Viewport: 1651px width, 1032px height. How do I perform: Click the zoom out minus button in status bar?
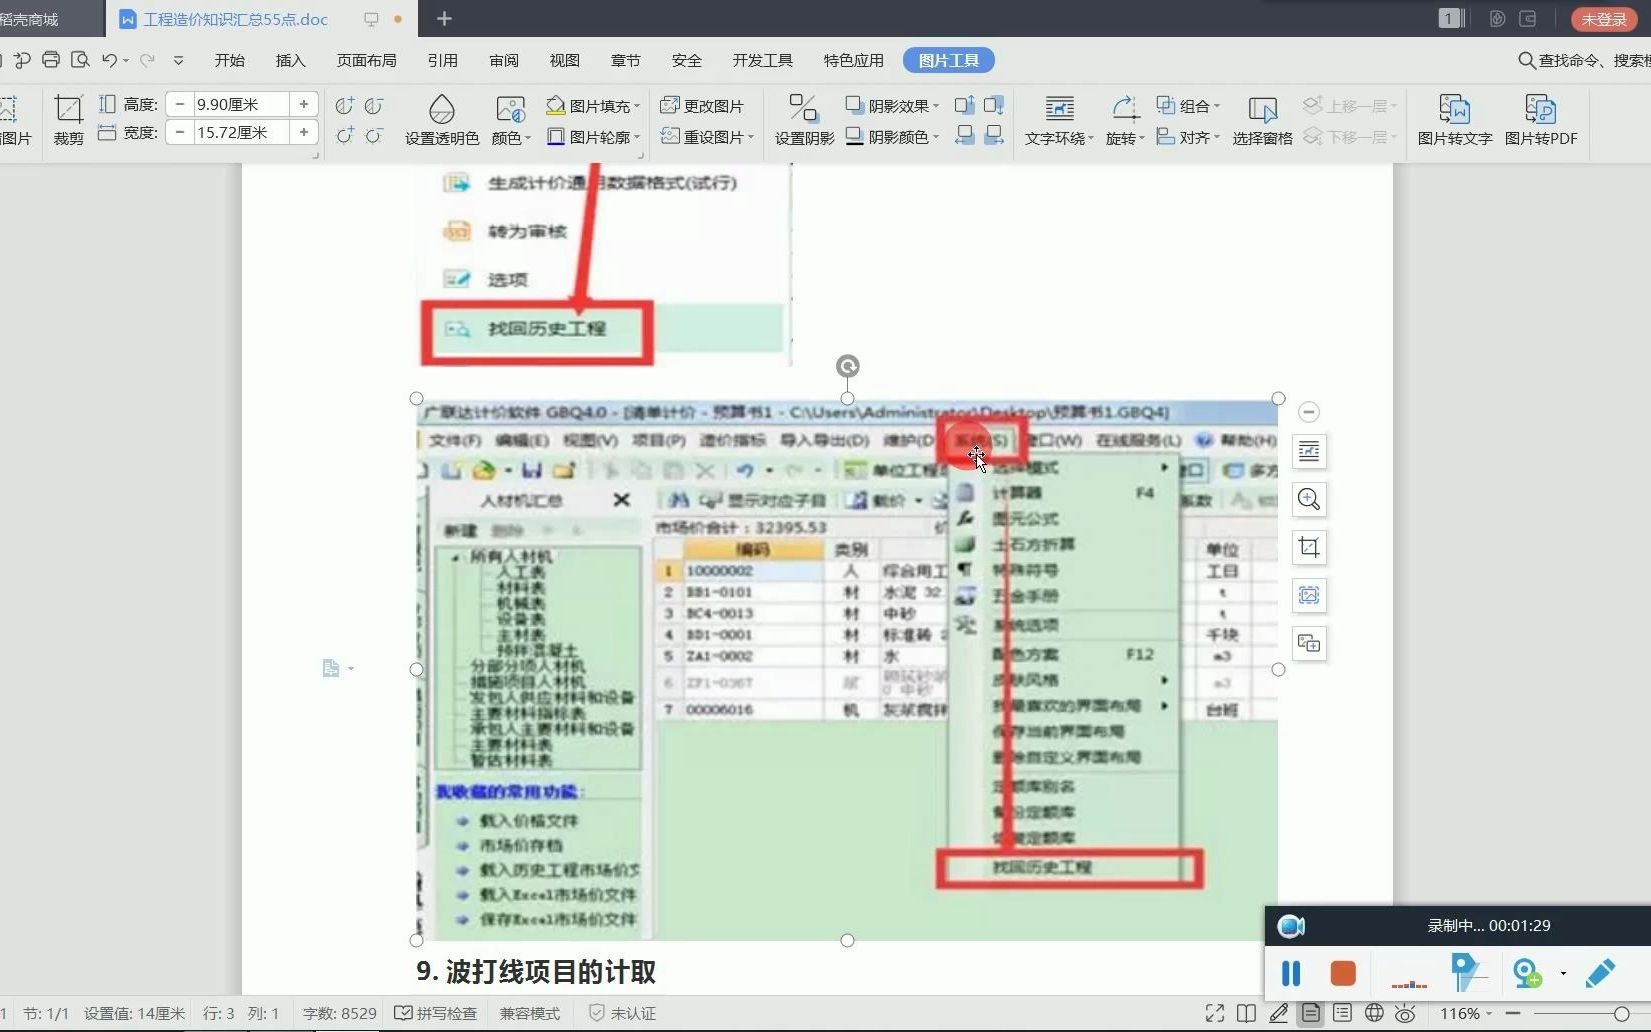point(1513,1013)
